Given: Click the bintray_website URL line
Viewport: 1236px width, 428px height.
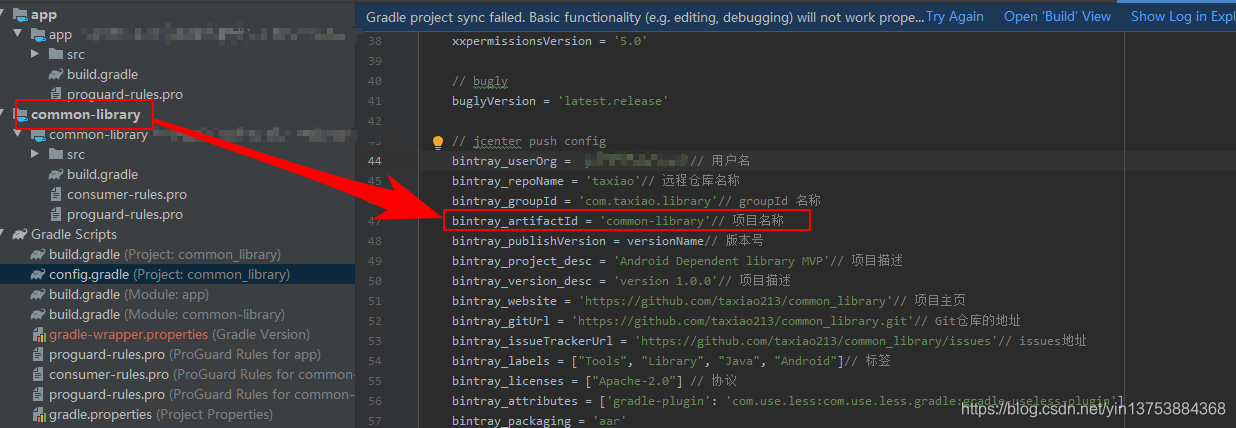Looking at the screenshot, I should click(708, 301).
